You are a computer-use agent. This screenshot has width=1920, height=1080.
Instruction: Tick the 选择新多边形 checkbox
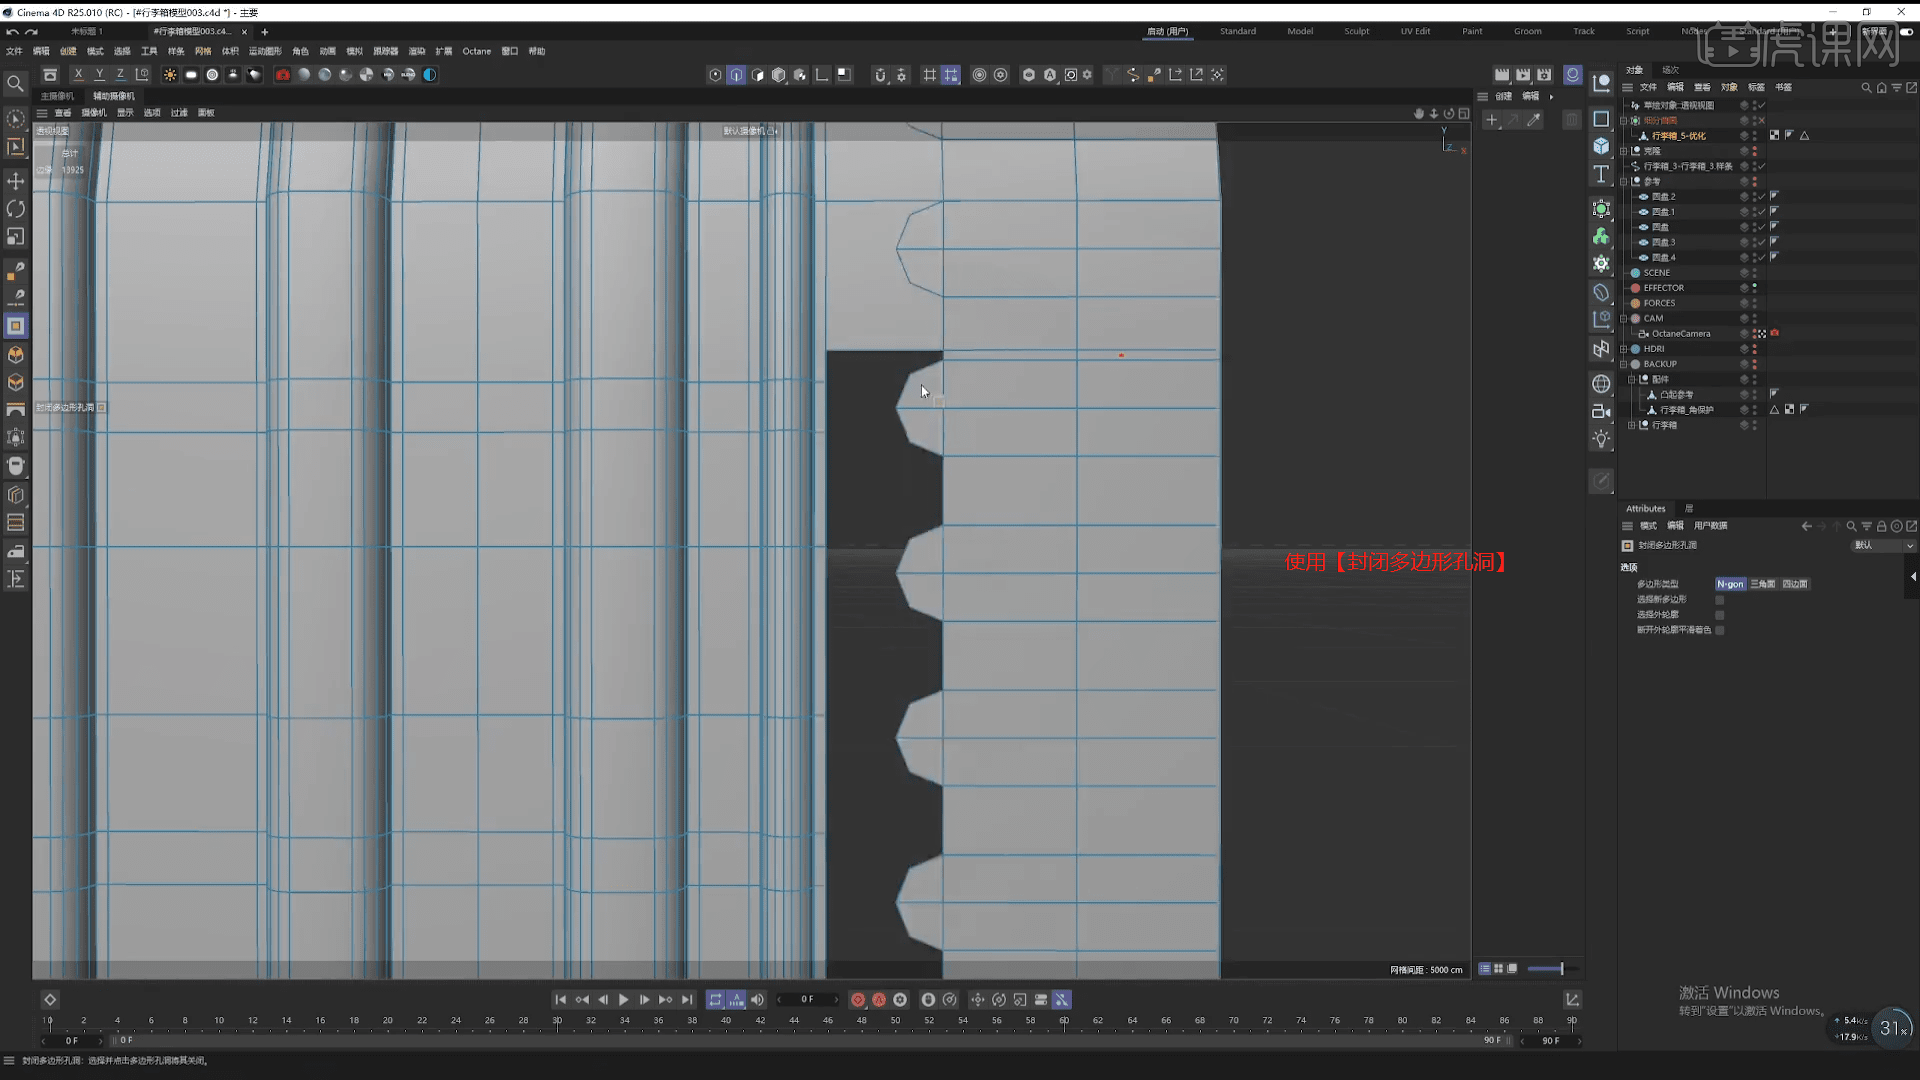pos(1720,600)
